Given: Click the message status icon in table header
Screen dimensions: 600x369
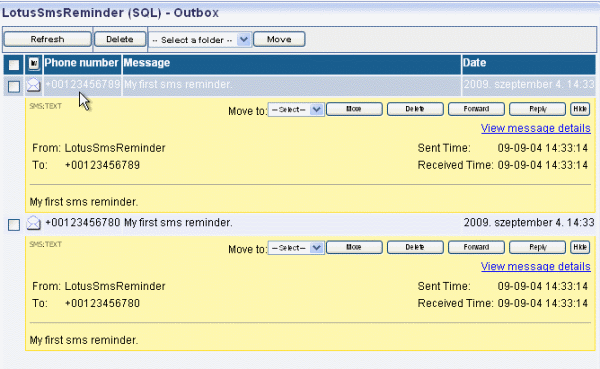Looking at the screenshot, I should click(34, 64).
